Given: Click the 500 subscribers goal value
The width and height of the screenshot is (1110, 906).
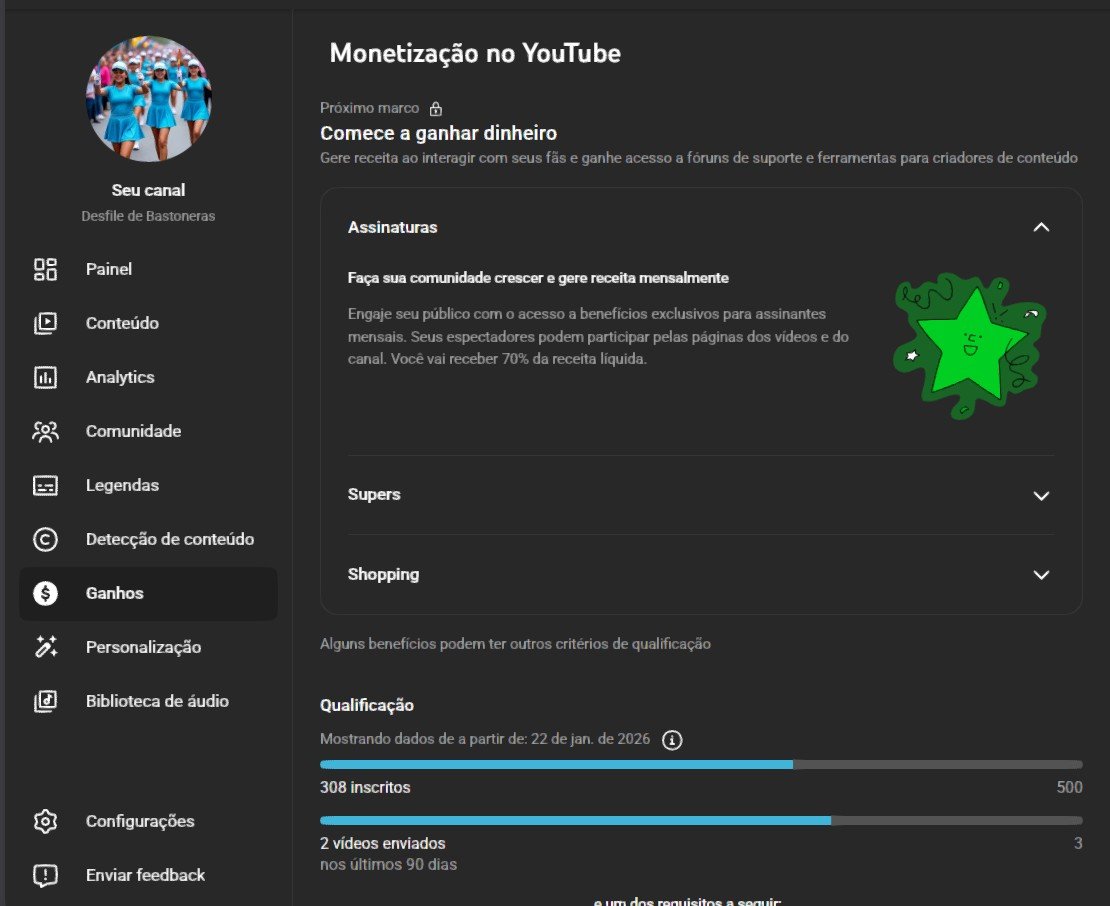Looking at the screenshot, I should coord(1069,787).
